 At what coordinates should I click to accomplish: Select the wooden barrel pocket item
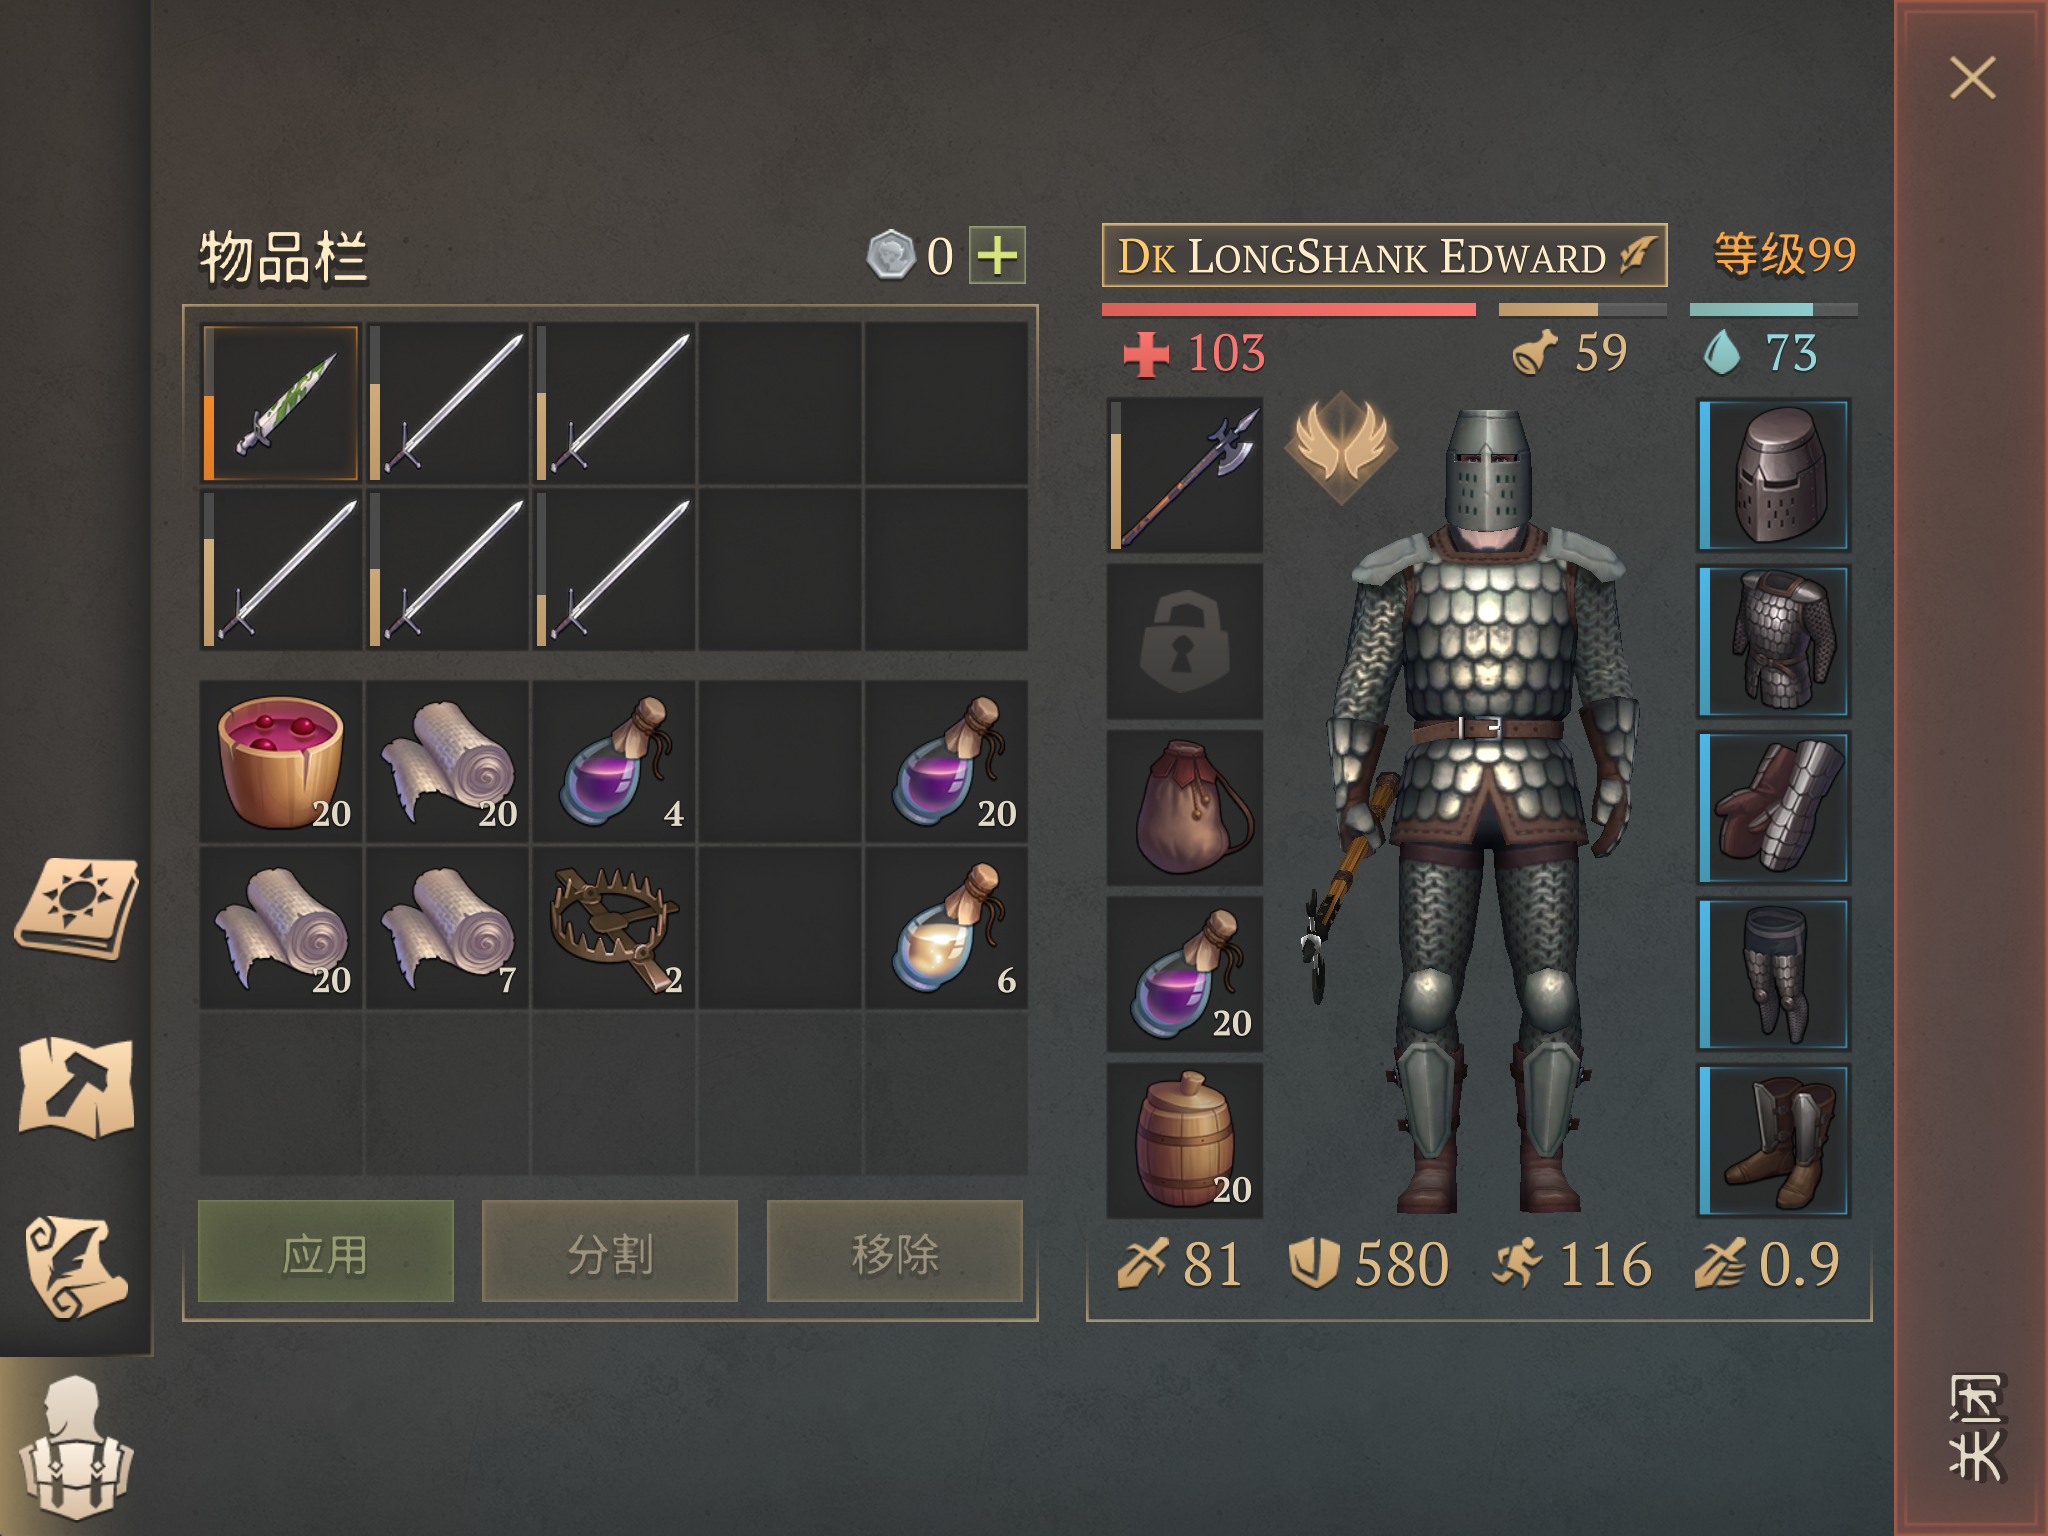click(x=1185, y=1140)
